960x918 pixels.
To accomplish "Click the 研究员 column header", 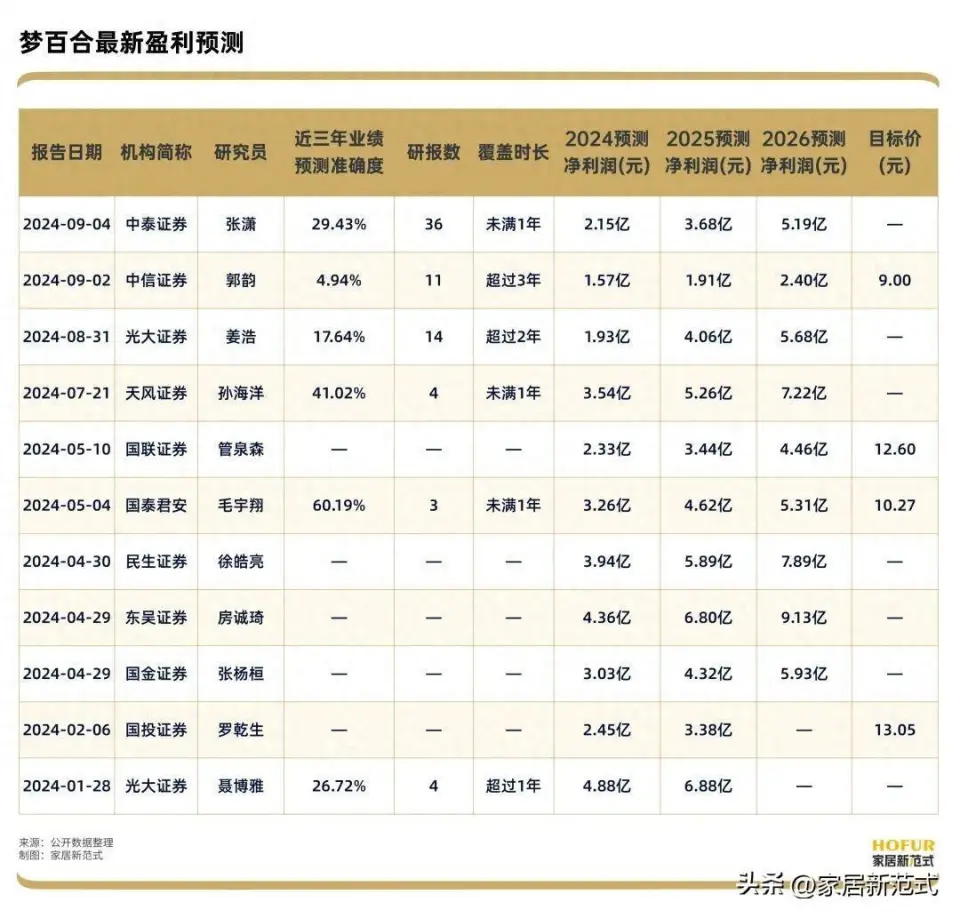I will click(240, 152).
